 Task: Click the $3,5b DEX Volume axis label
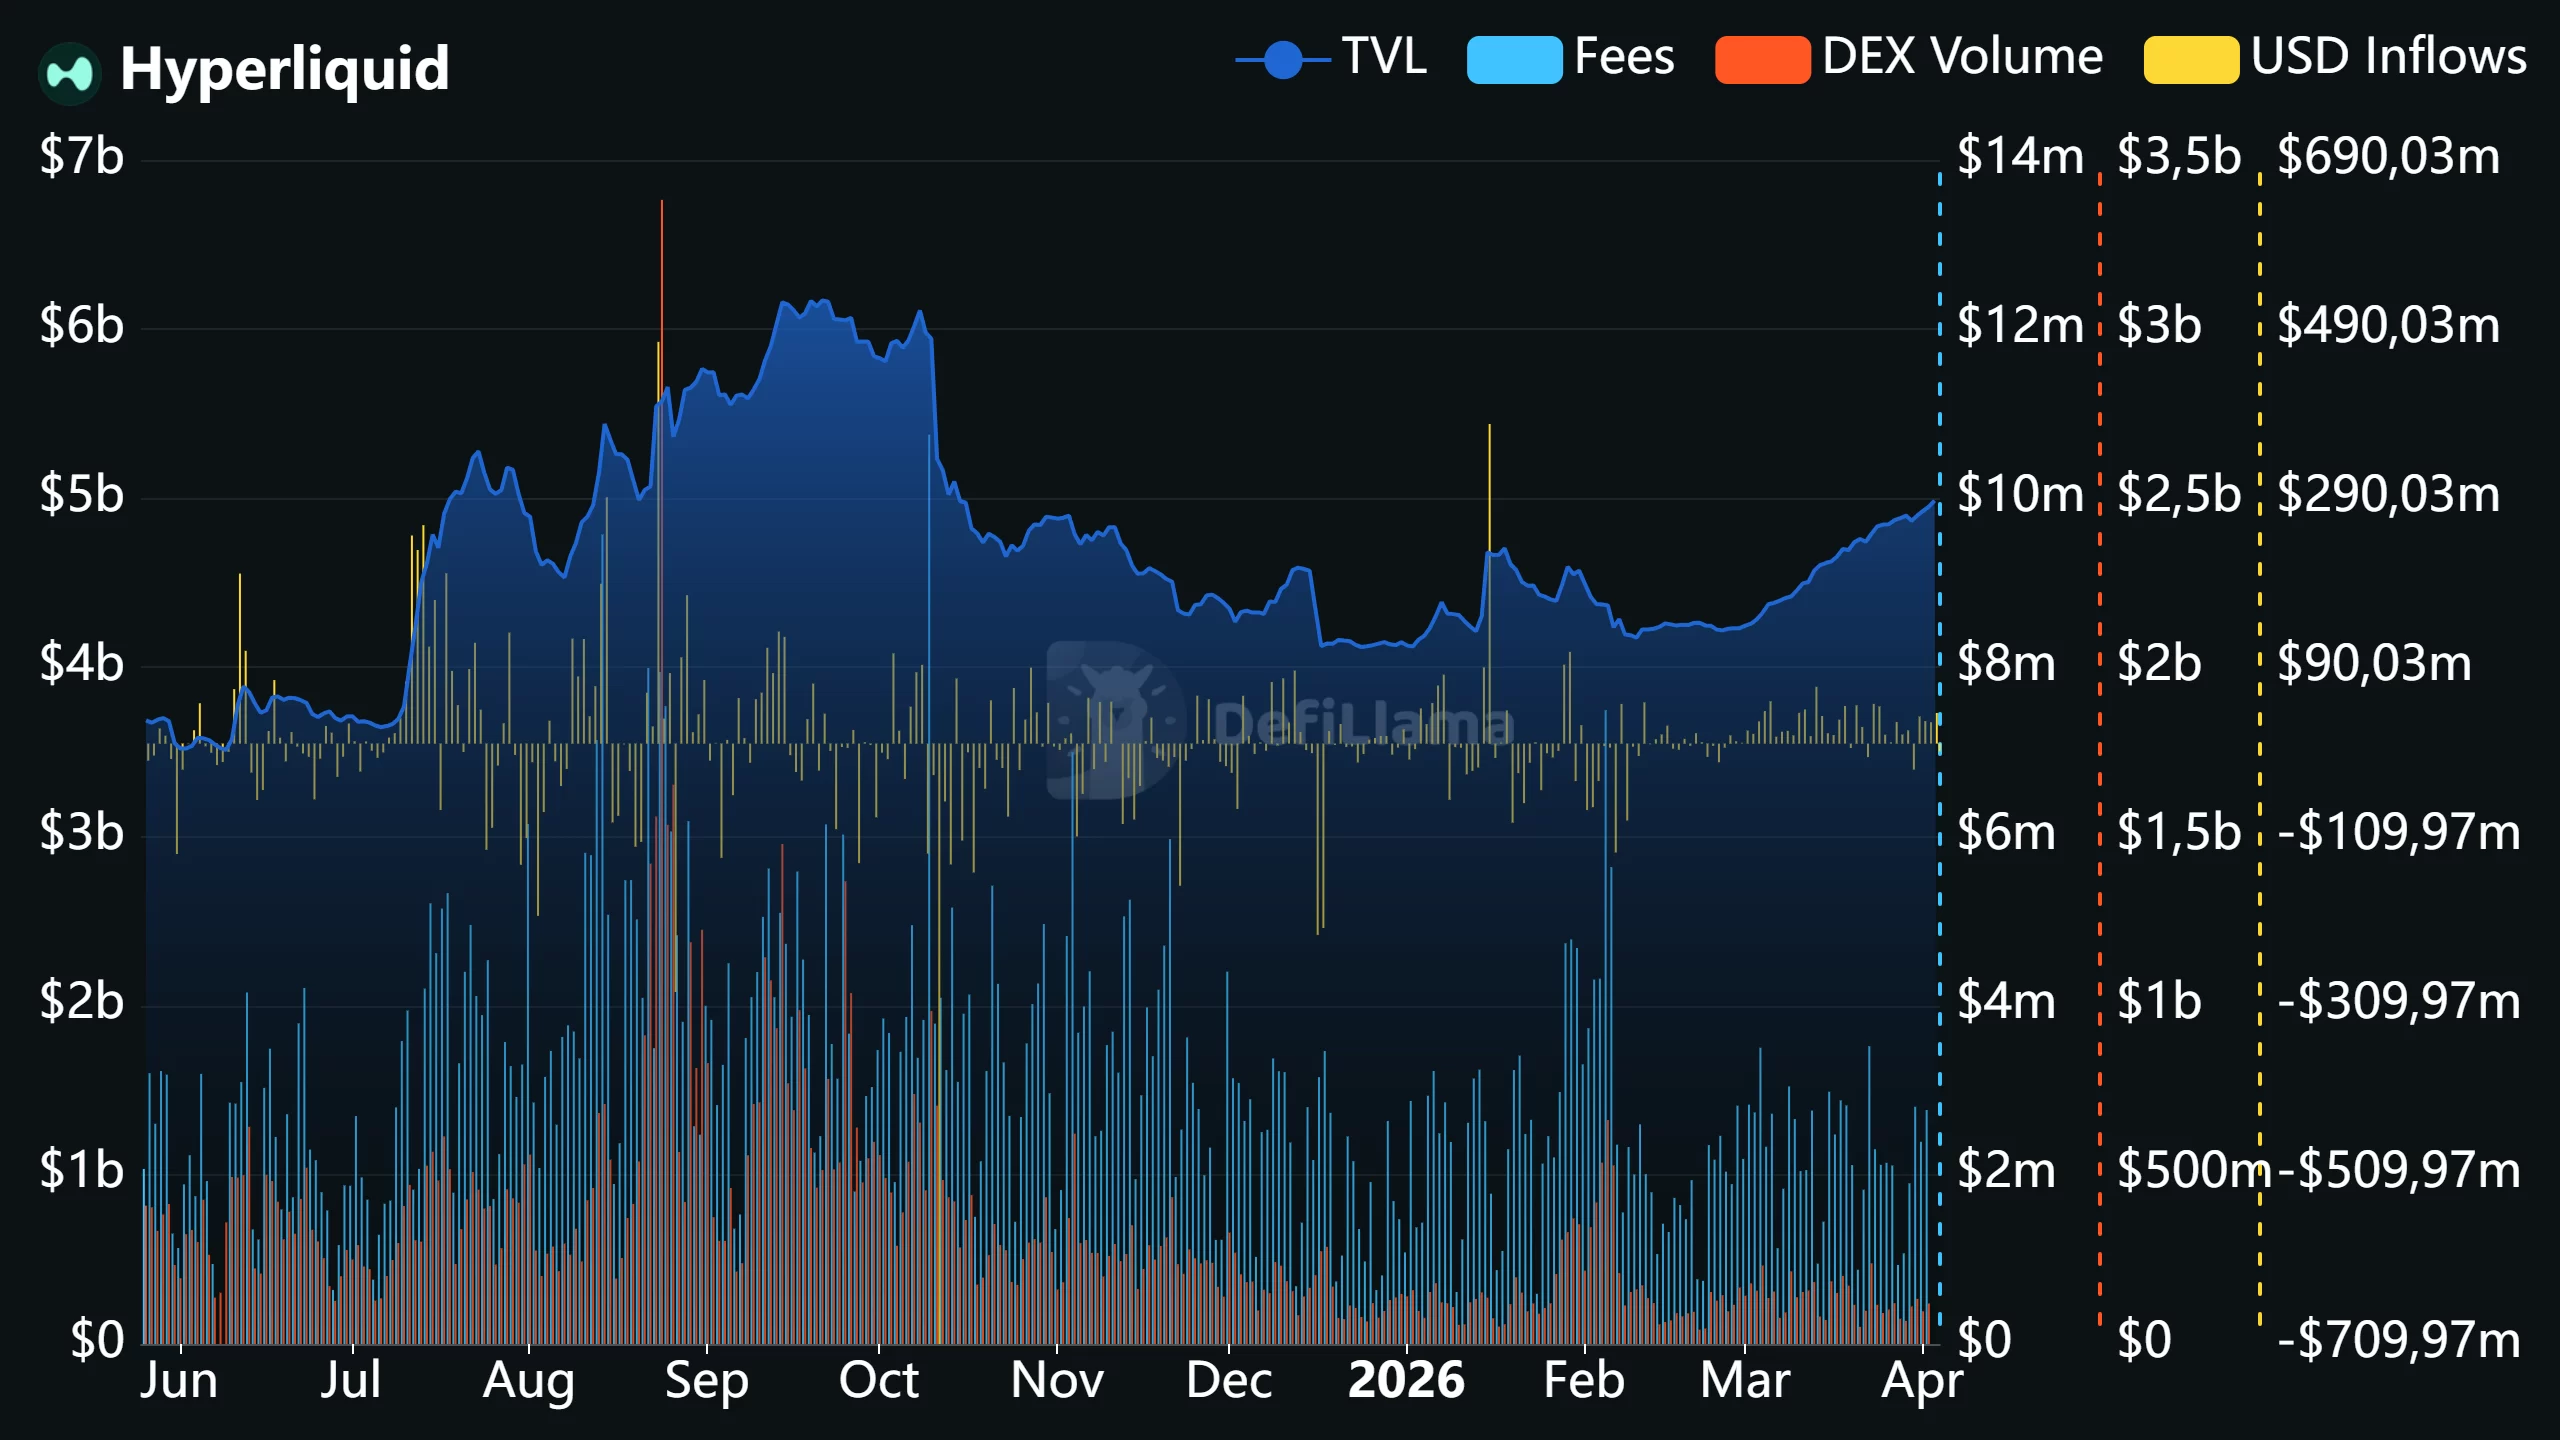(x=2179, y=157)
